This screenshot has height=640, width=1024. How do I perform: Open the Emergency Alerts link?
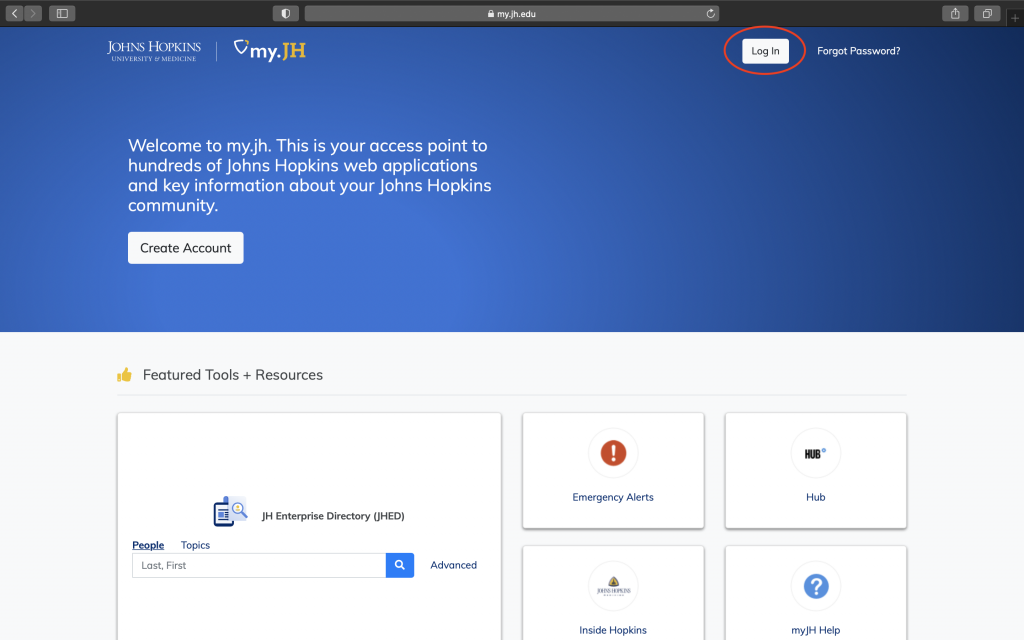point(613,497)
